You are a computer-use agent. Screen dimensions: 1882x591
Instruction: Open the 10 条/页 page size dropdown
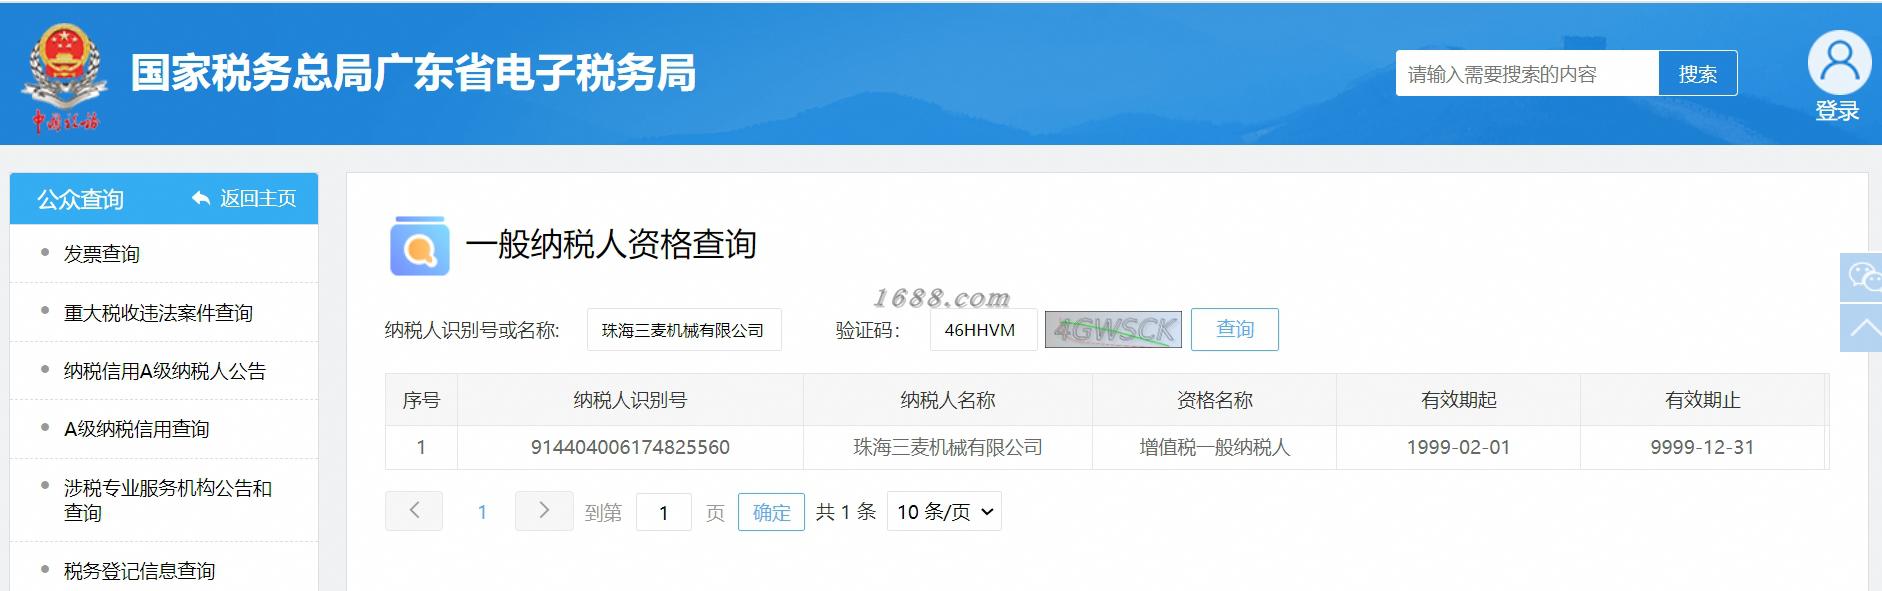tap(944, 511)
